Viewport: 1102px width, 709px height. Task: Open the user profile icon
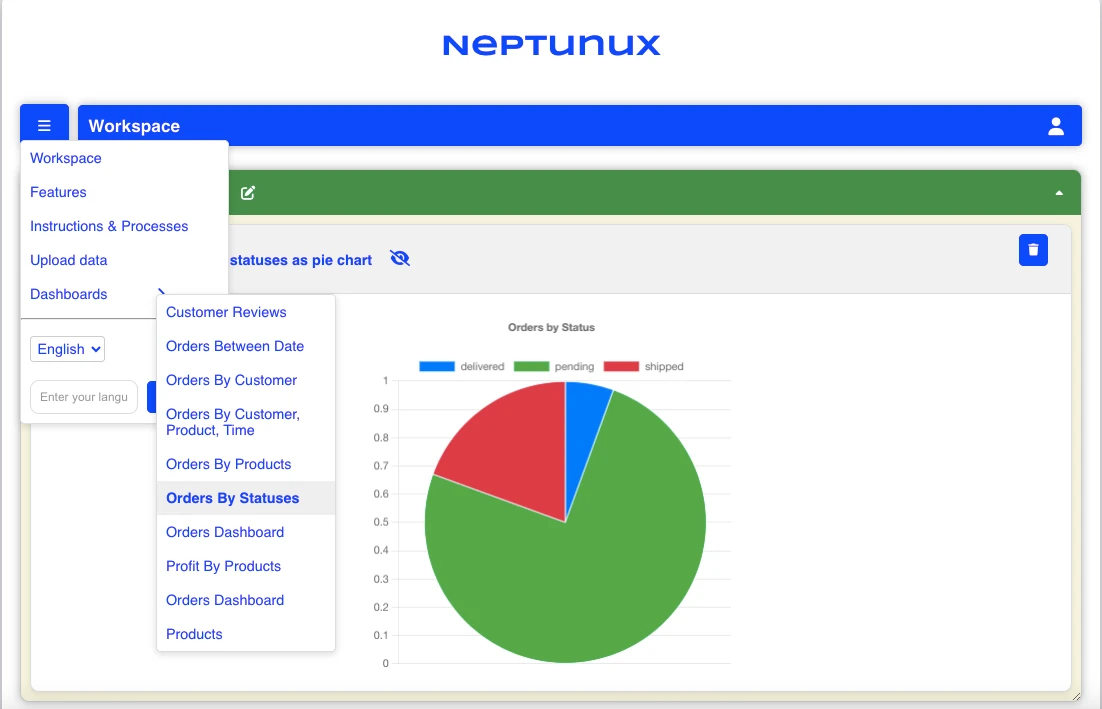click(1055, 126)
